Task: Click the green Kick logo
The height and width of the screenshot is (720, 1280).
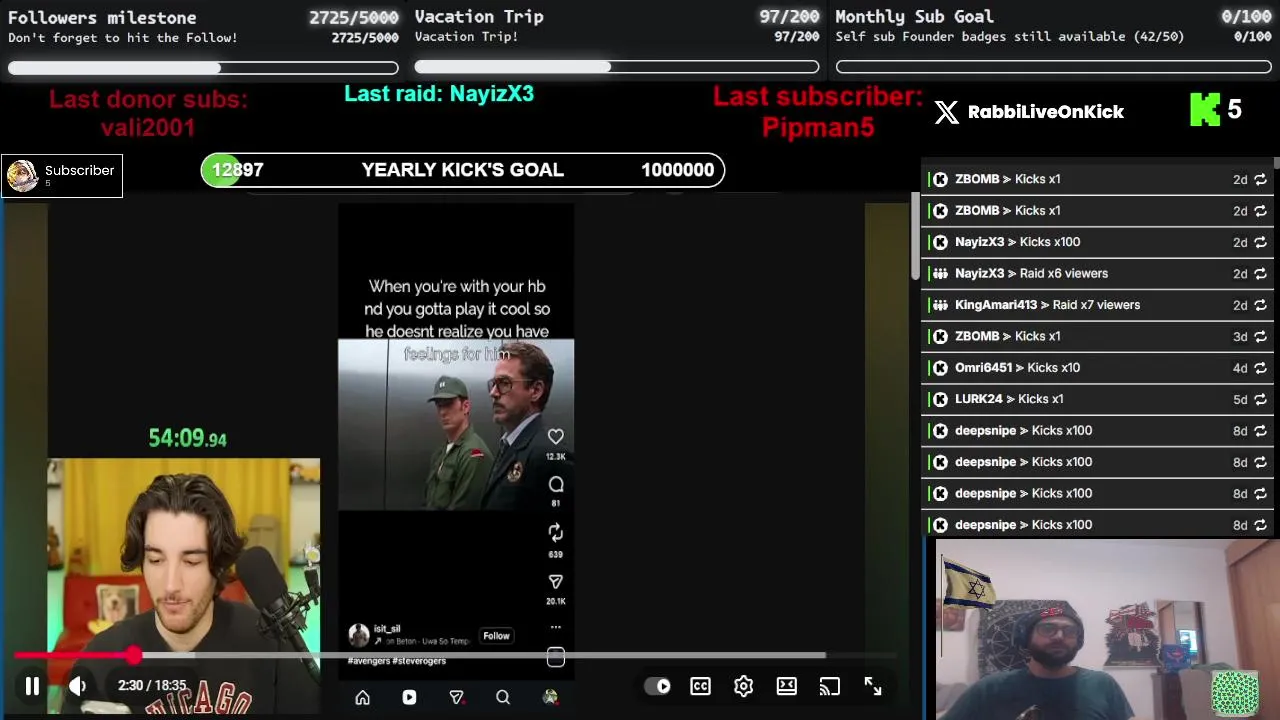Action: coord(1204,110)
